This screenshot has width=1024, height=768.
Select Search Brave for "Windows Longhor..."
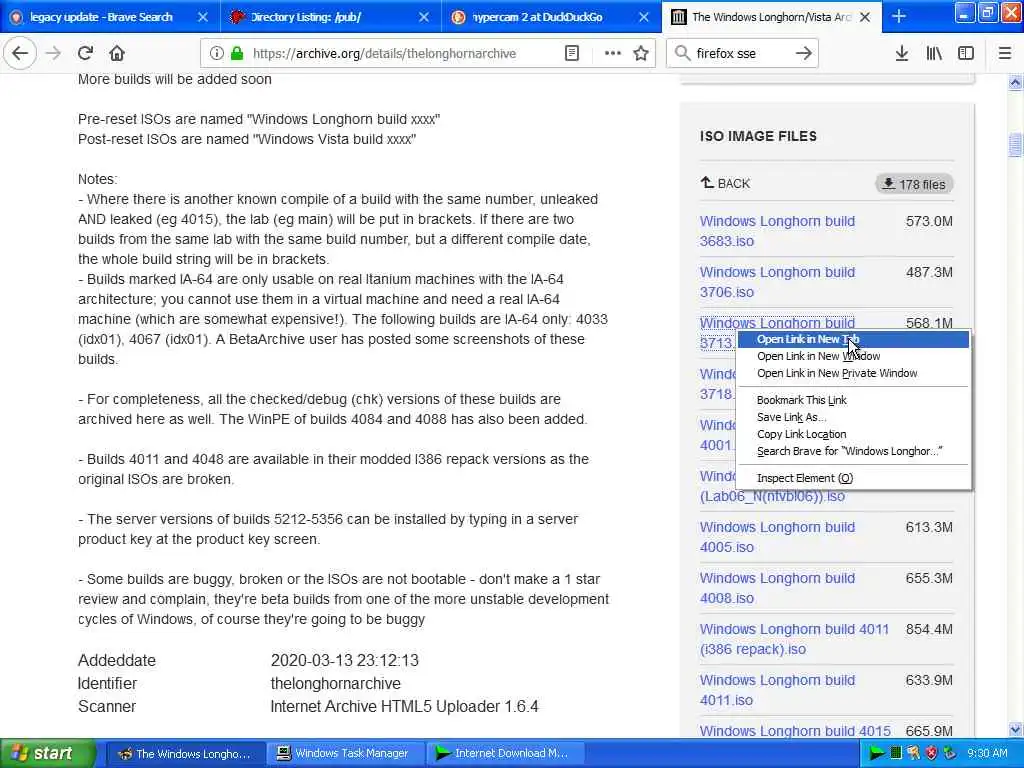point(853,451)
